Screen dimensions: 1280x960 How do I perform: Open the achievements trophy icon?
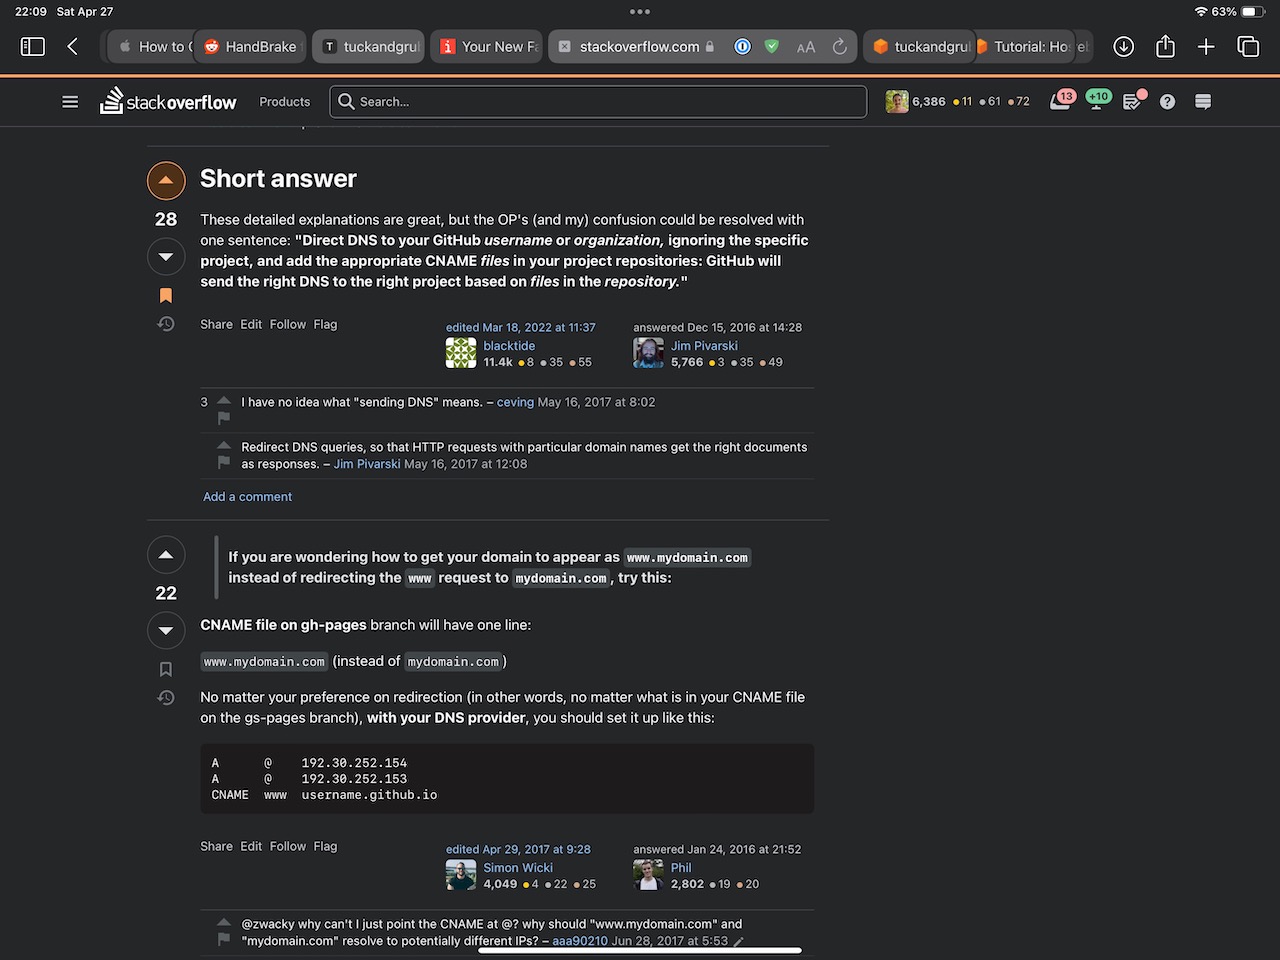pos(1097,101)
